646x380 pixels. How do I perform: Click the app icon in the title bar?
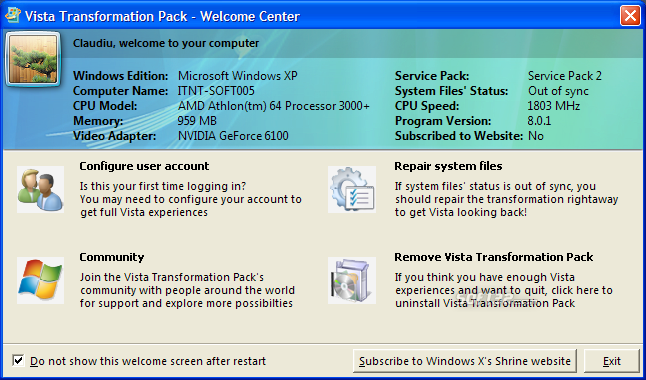click(x=12, y=16)
